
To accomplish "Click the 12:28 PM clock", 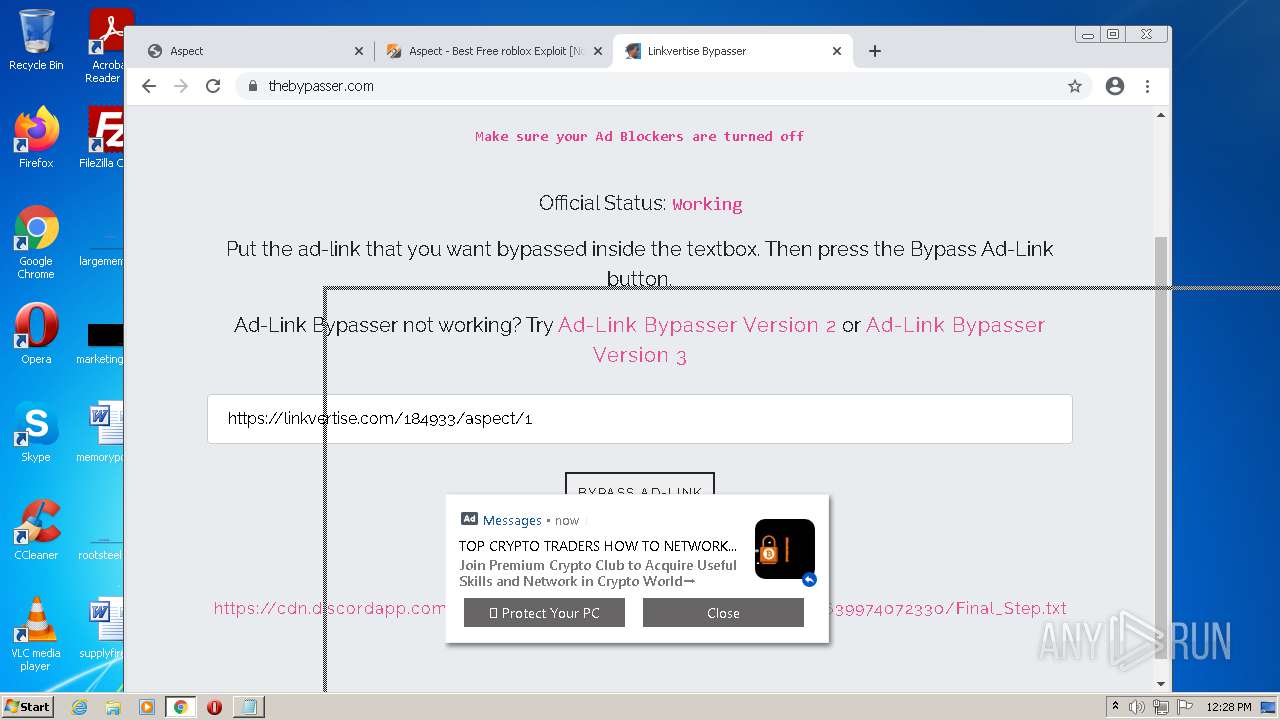I will point(1229,707).
